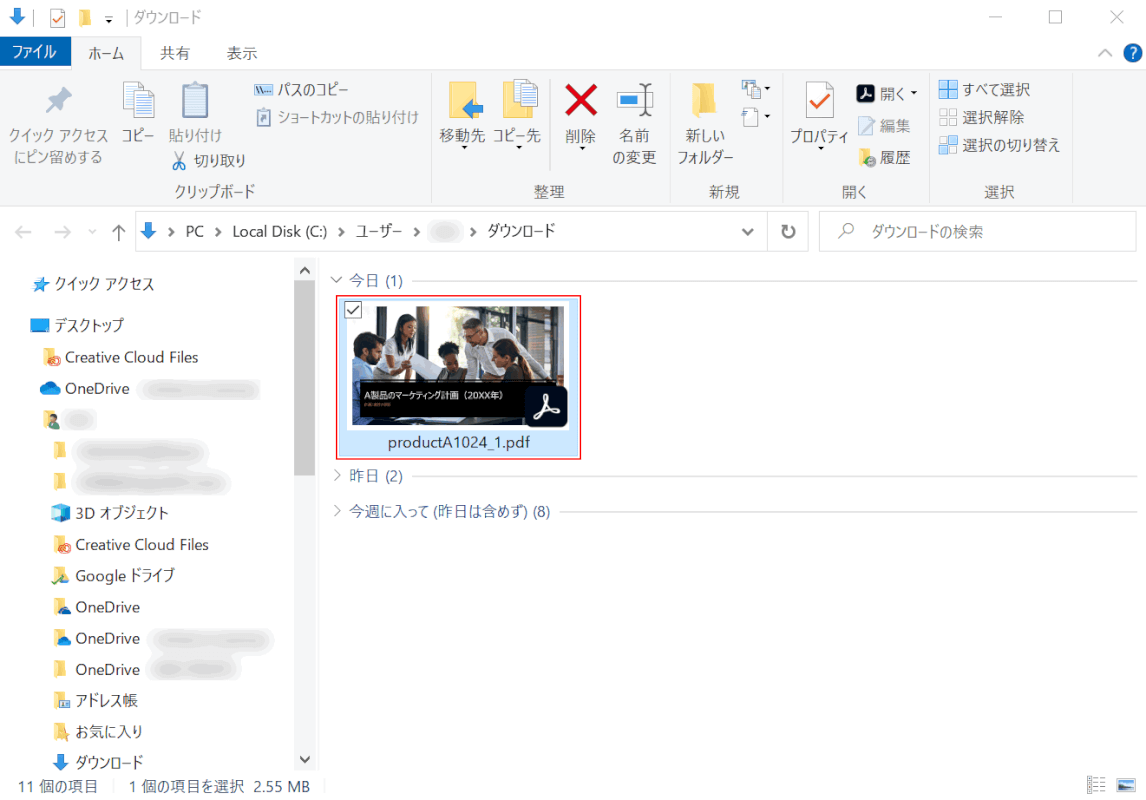Click the Move to (移動先) icon
1146x800 pixels.
click(463, 101)
